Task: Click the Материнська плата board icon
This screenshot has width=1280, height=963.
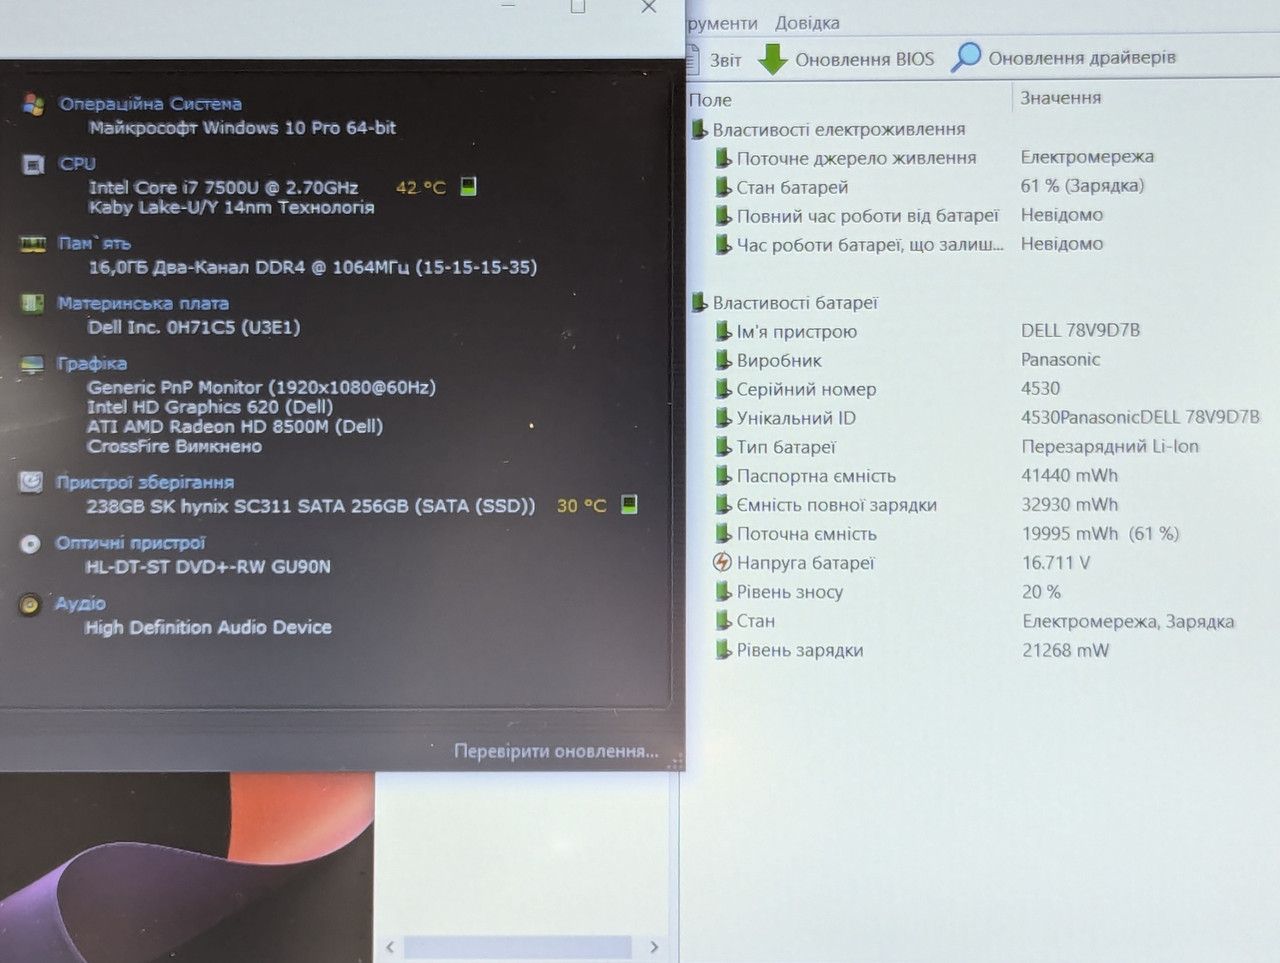Action: coord(33,303)
